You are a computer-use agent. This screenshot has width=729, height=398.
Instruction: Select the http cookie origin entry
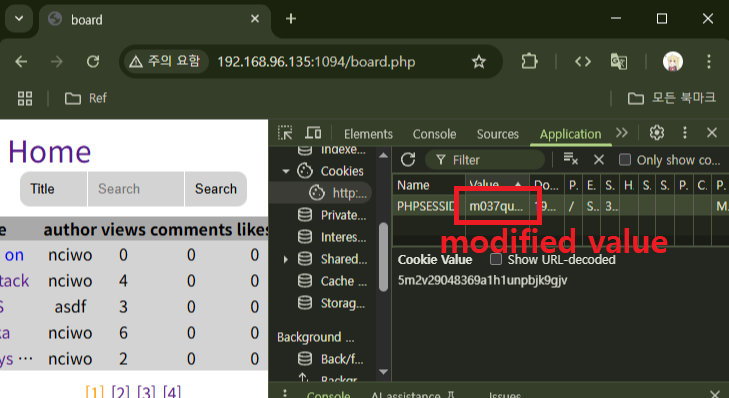[350, 193]
